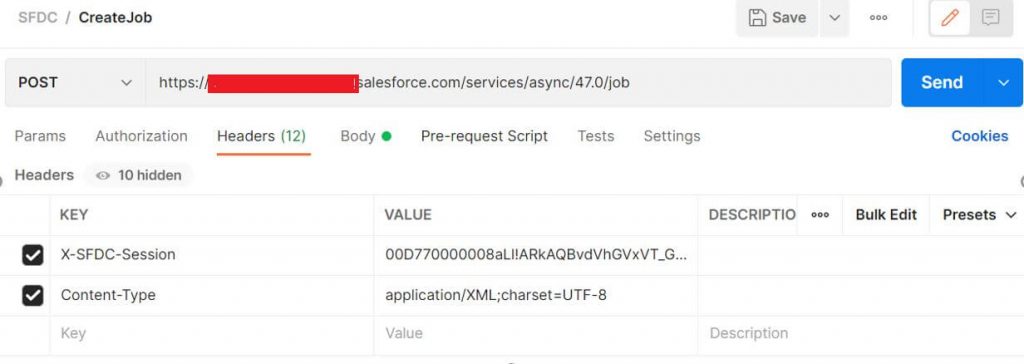Expand the Save options dropdown arrow
The height and width of the screenshot is (364, 1024).
(835, 18)
